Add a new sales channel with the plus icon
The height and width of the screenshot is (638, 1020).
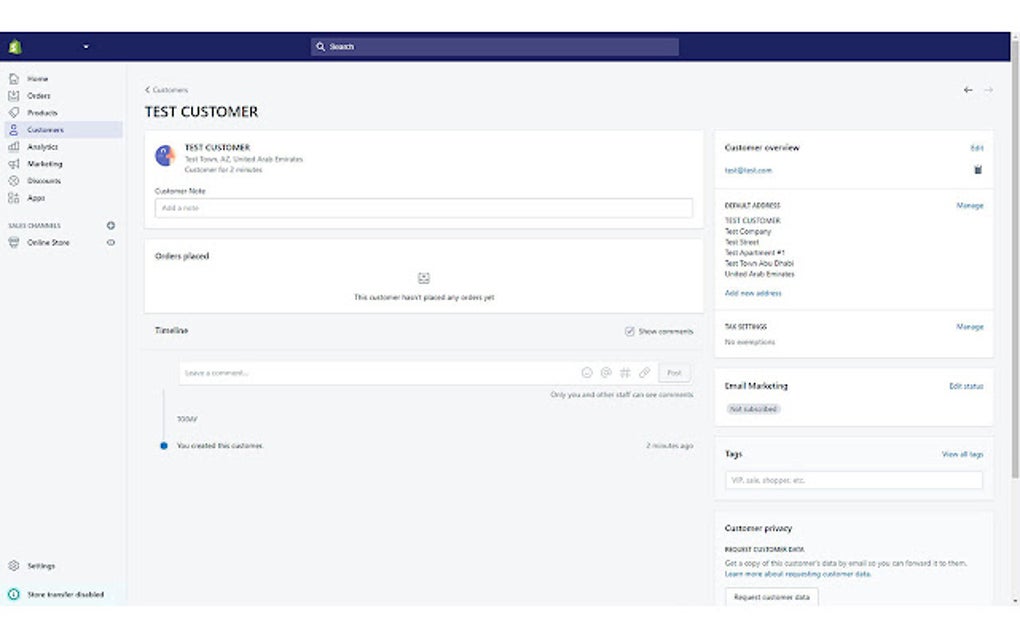[110, 225]
